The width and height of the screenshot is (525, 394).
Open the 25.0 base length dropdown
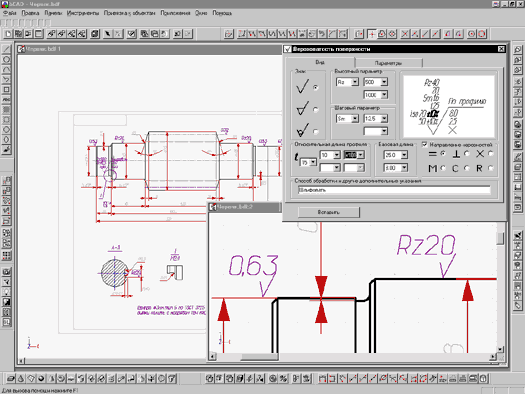[x=404, y=155]
